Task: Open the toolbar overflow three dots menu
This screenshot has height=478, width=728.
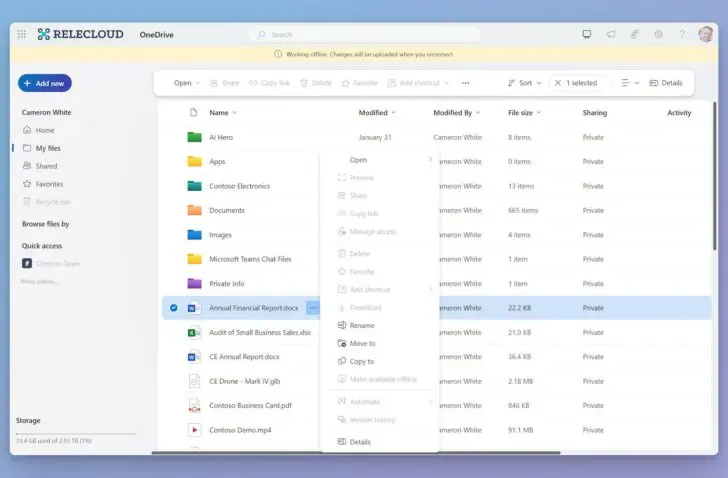Action: click(x=465, y=83)
